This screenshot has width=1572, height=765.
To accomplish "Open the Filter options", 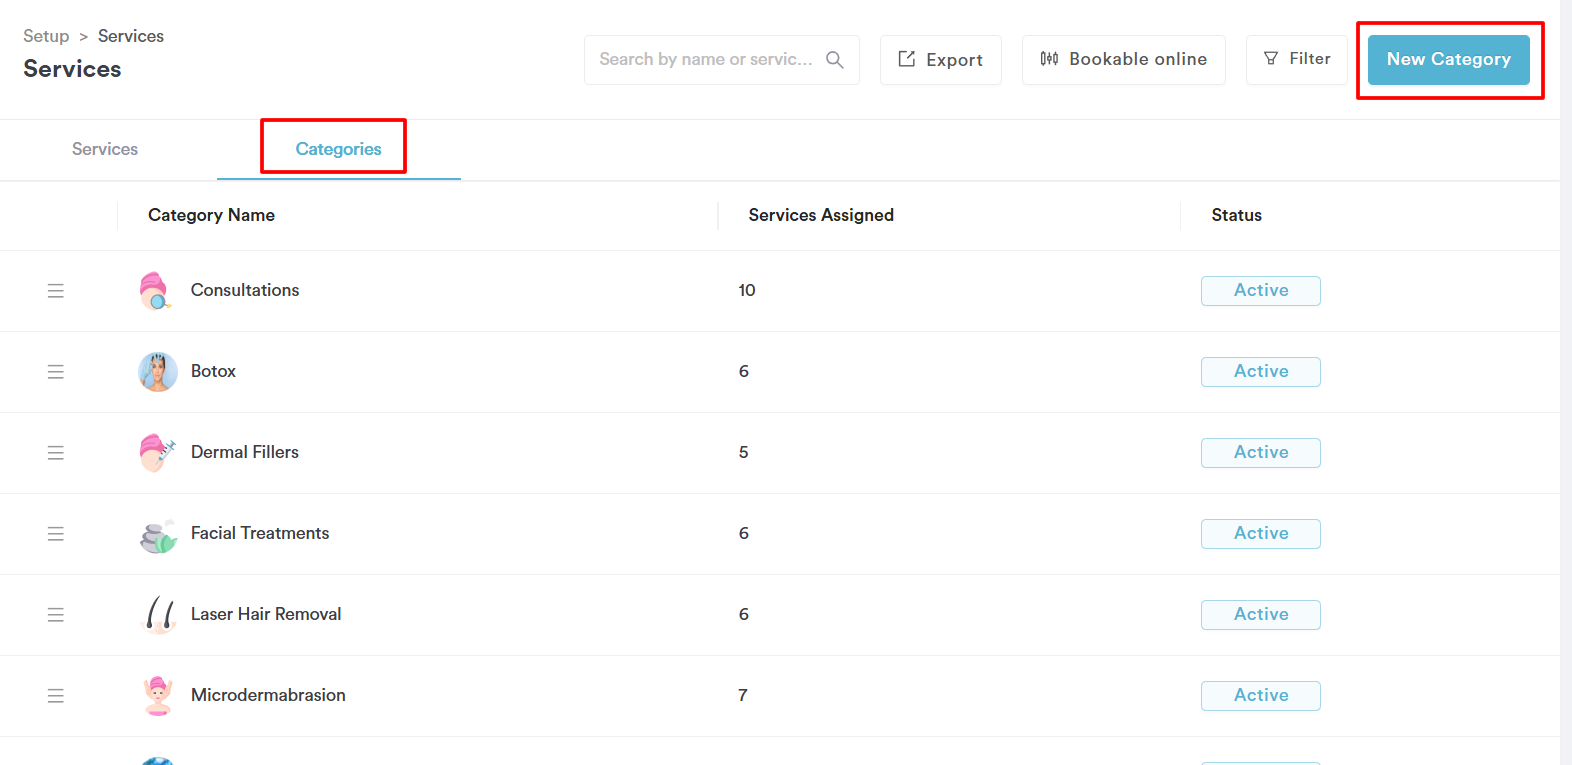I will (x=1296, y=60).
